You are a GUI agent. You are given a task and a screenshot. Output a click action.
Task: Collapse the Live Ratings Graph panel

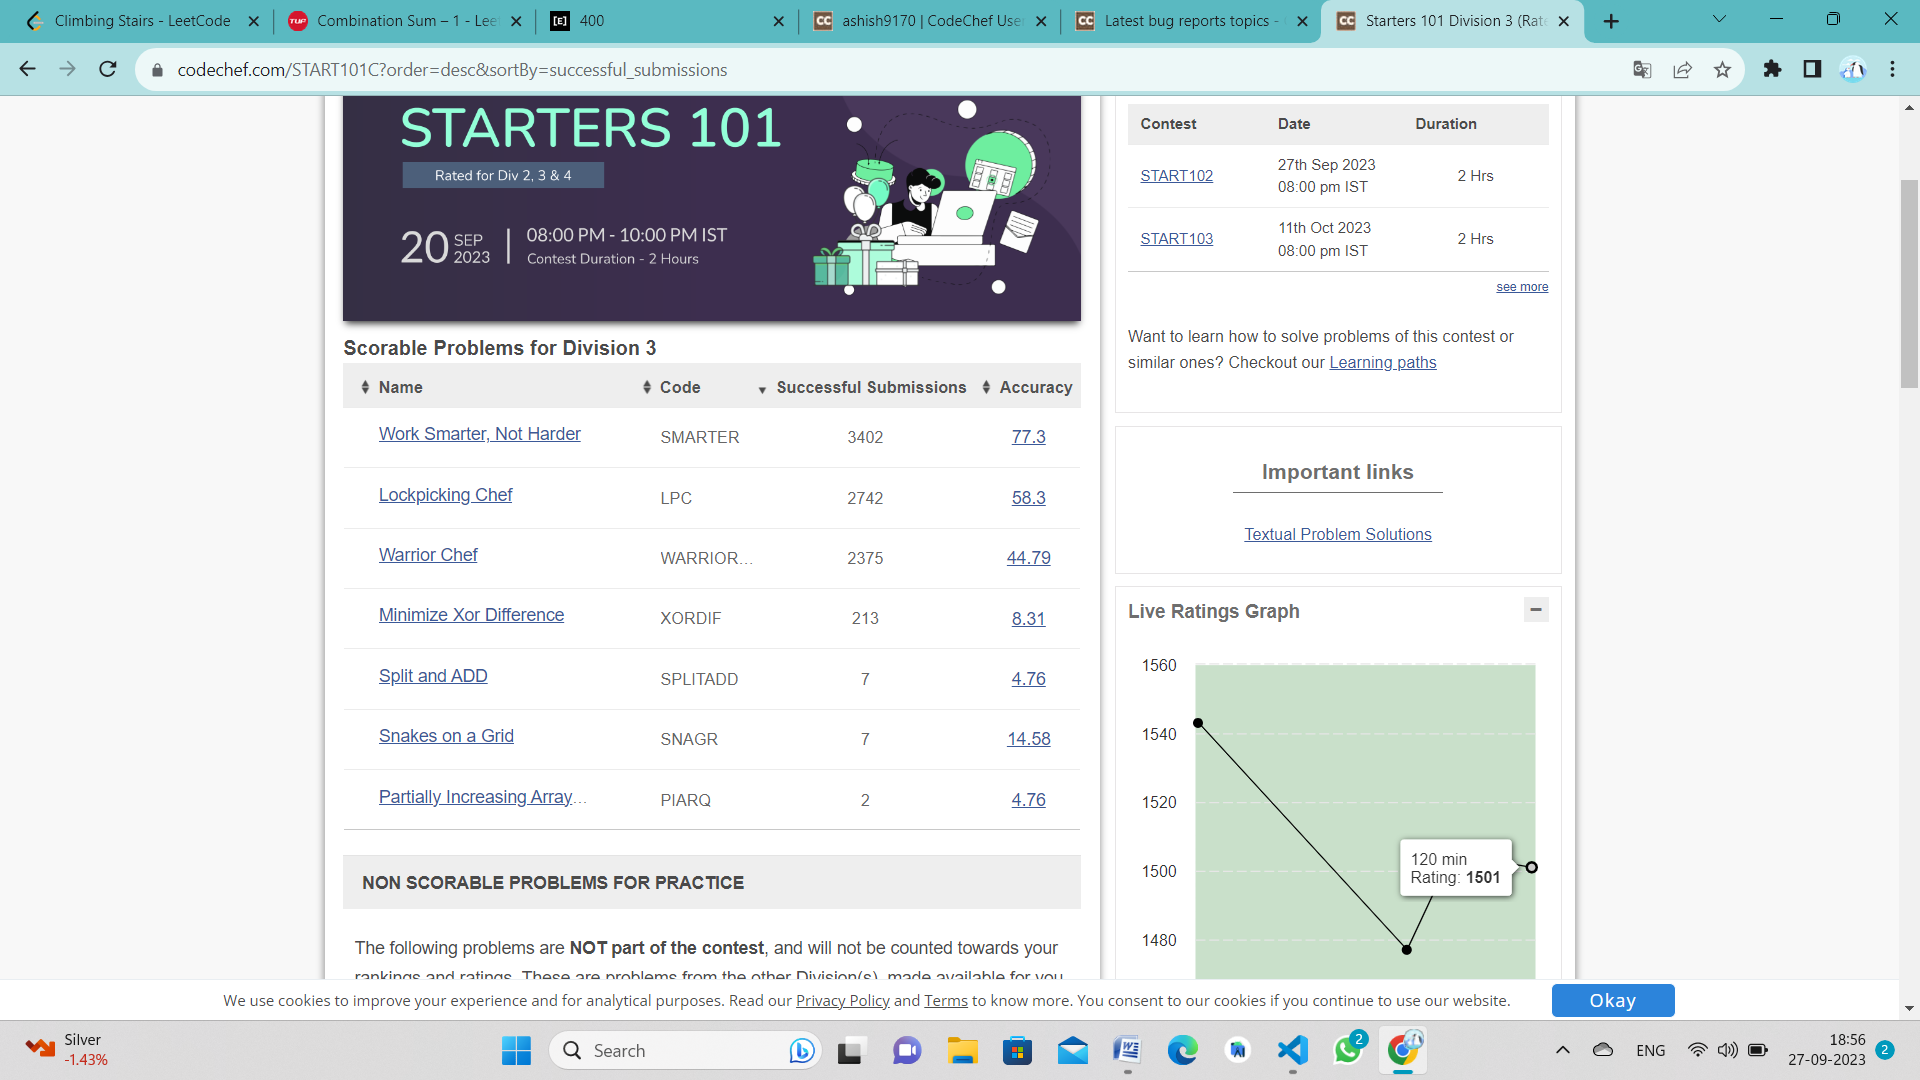coord(1536,609)
